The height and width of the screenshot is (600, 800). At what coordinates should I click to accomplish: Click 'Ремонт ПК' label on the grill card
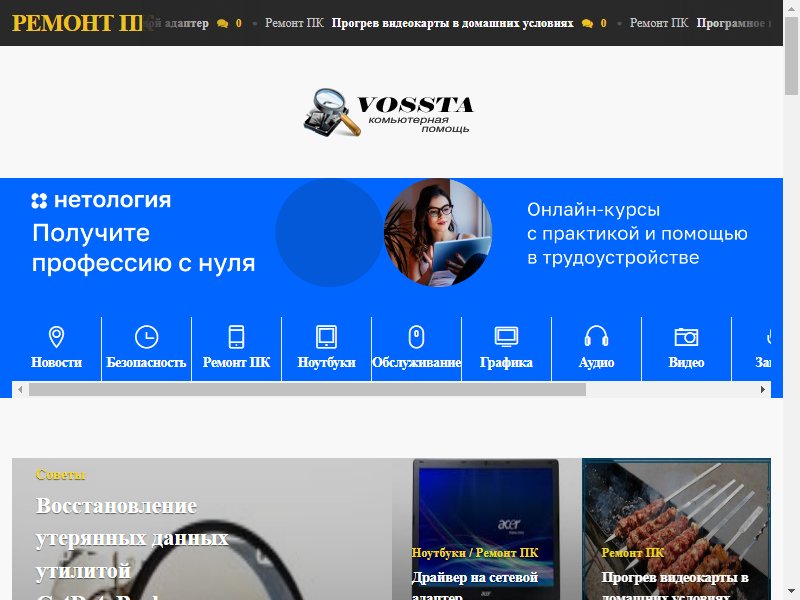pyautogui.click(x=633, y=553)
